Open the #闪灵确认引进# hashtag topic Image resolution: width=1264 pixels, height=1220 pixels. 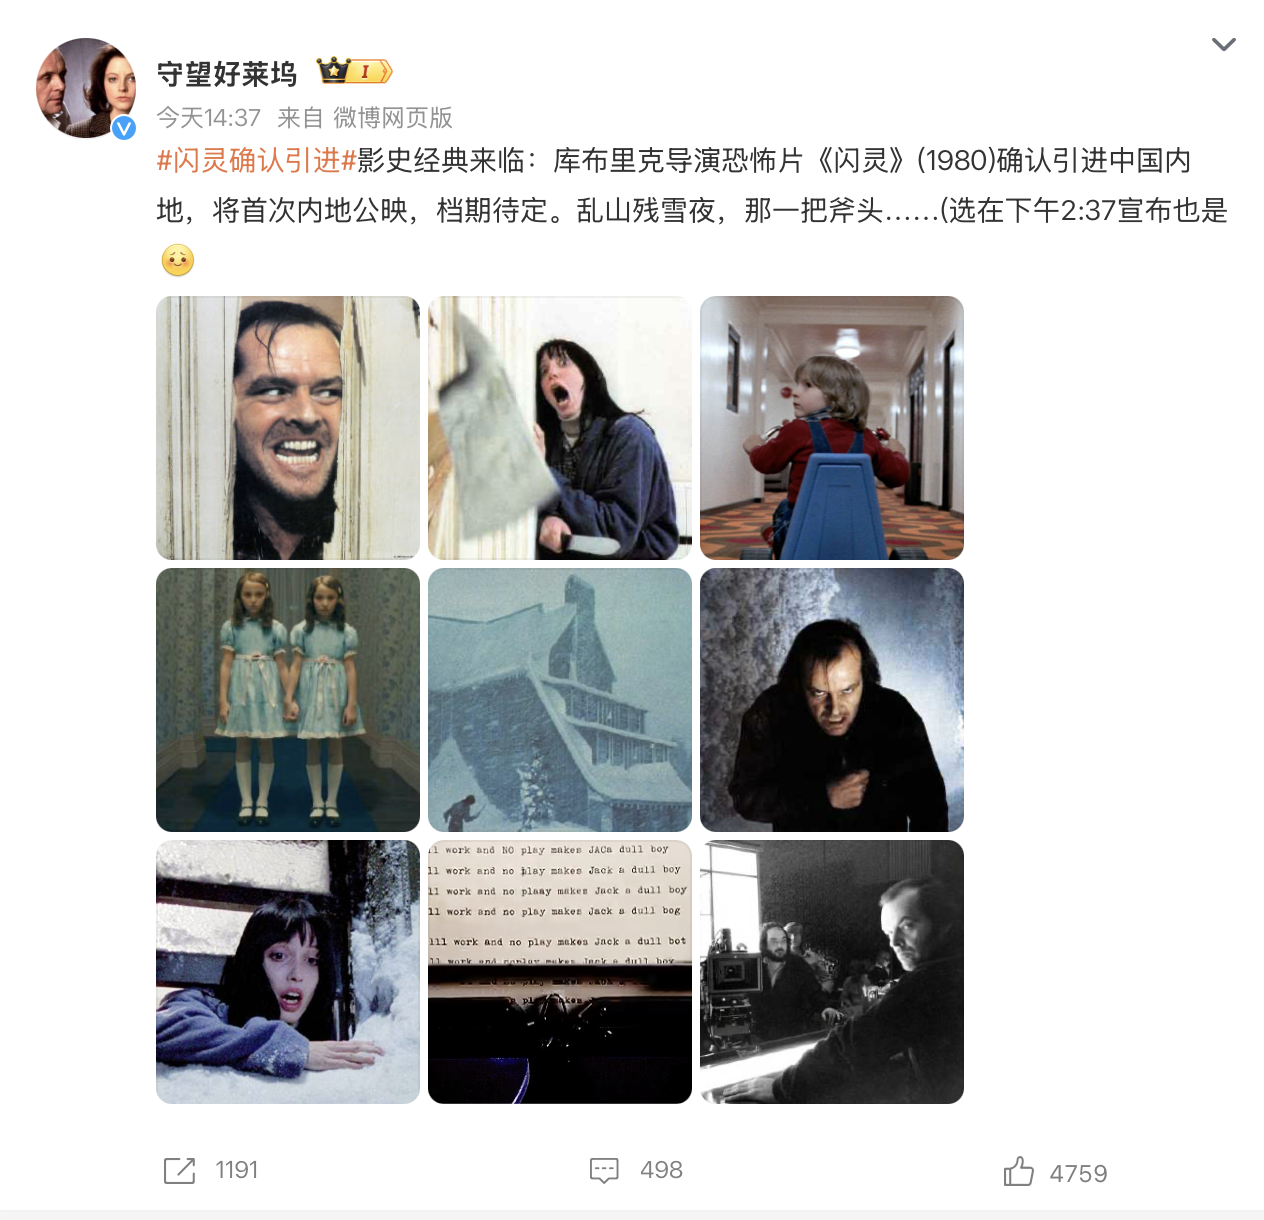257,160
